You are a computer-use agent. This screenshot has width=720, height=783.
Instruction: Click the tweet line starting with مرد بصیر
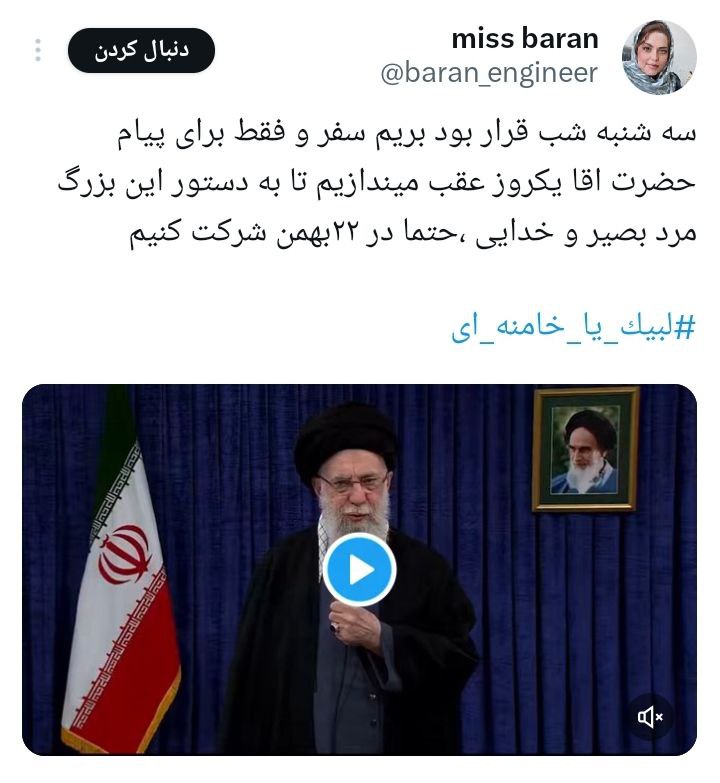pyautogui.click(x=412, y=232)
